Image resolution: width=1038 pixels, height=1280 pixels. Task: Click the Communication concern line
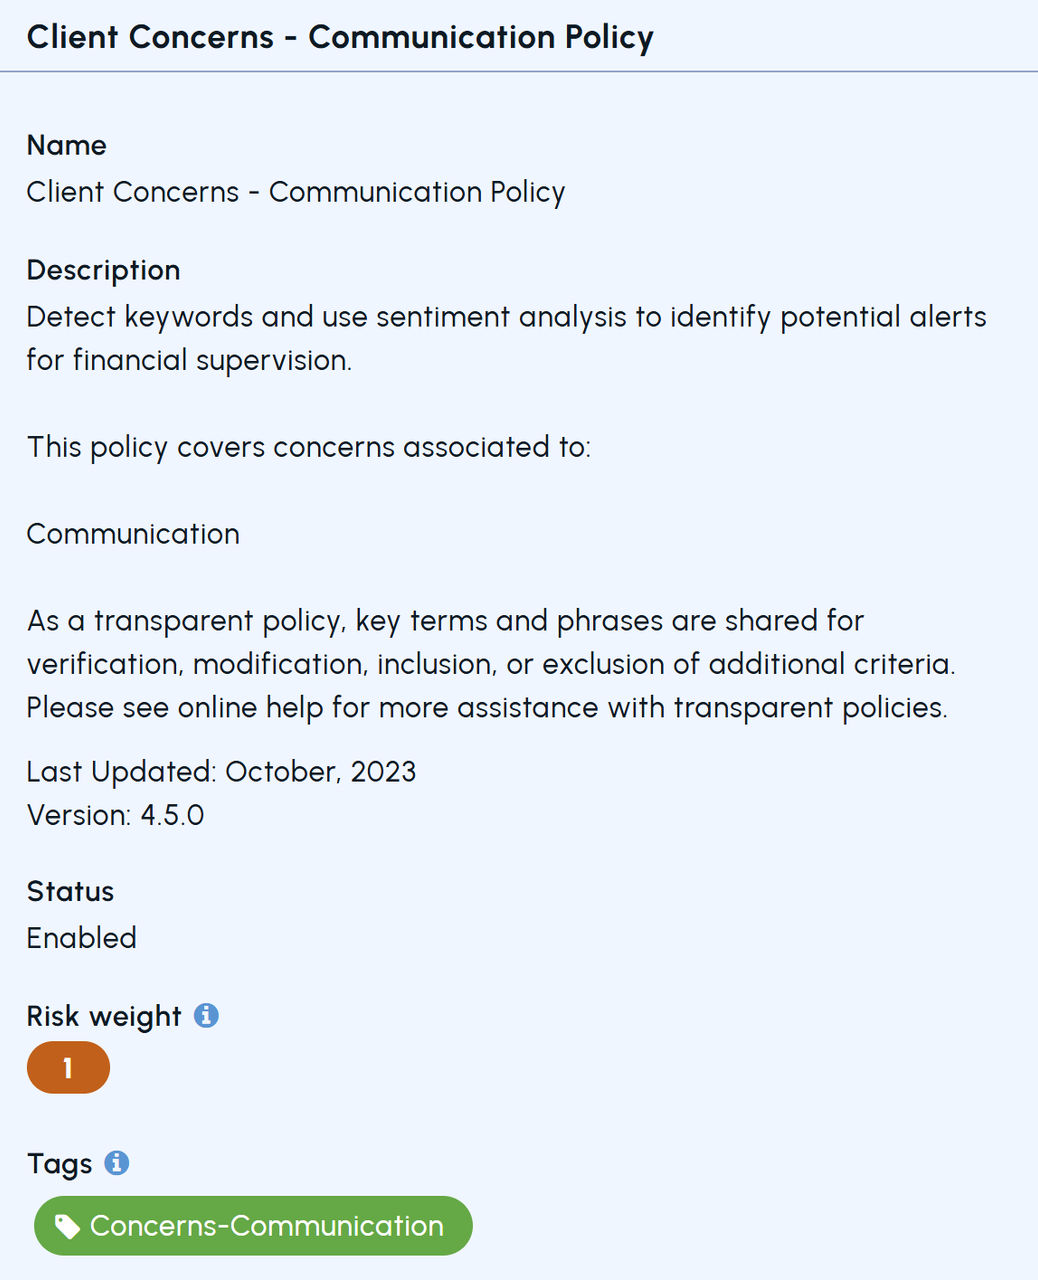(133, 534)
